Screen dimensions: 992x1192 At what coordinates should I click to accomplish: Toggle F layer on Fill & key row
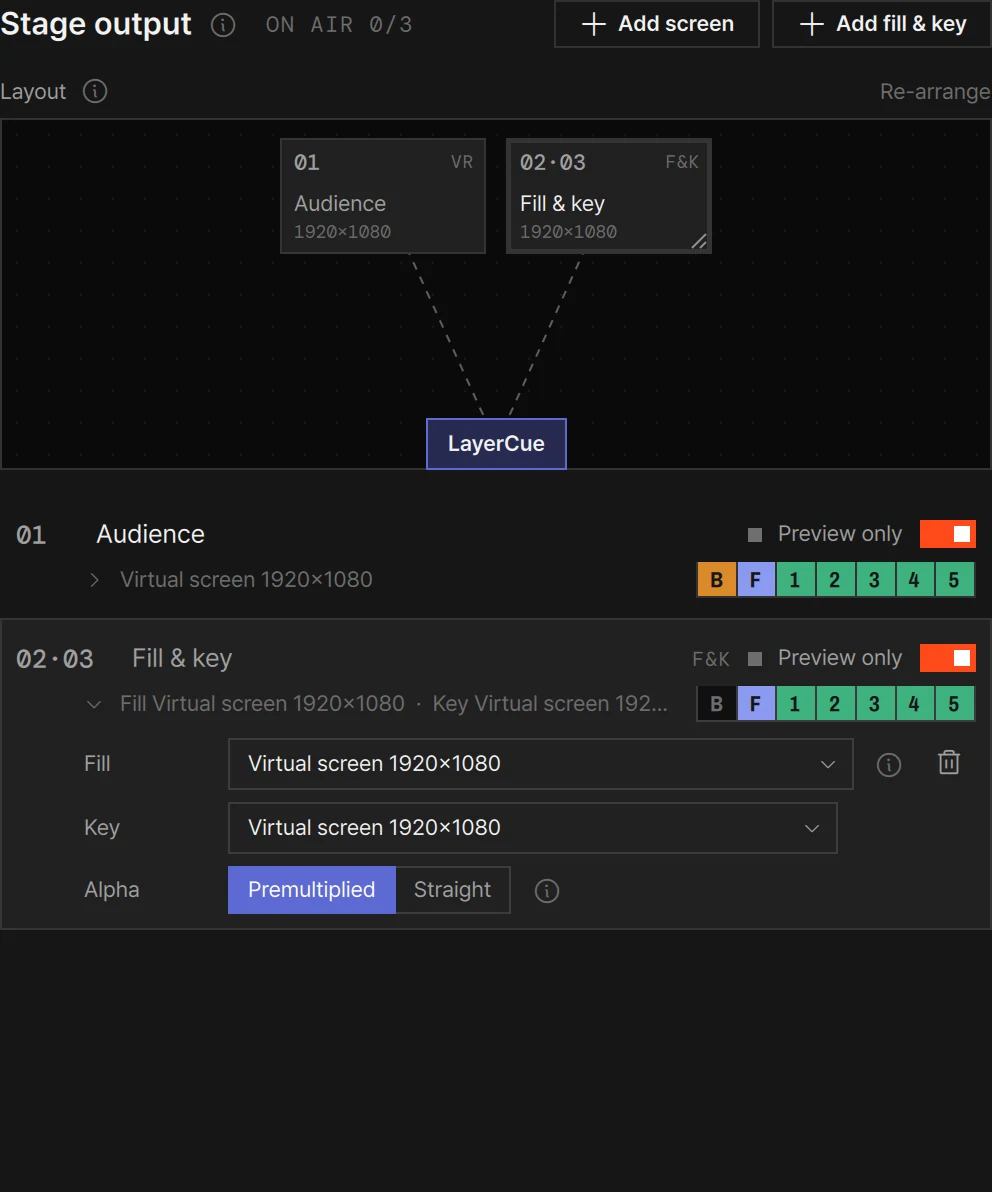(756, 704)
